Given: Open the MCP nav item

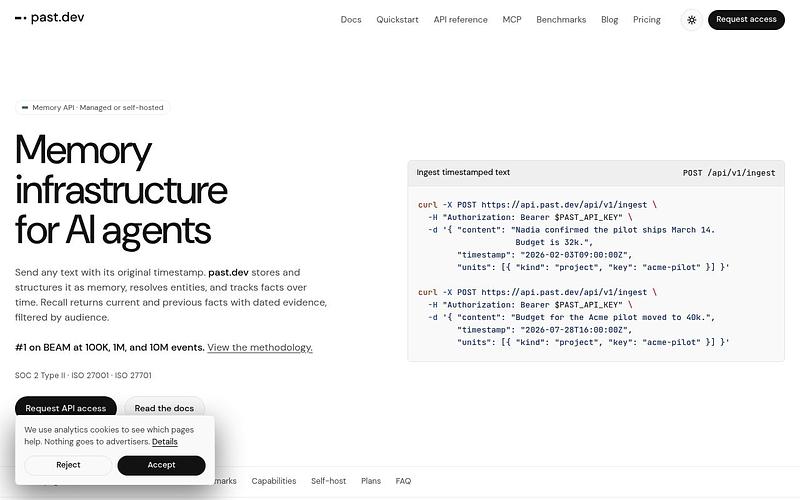Looking at the screenshot, I should (512, 19).
